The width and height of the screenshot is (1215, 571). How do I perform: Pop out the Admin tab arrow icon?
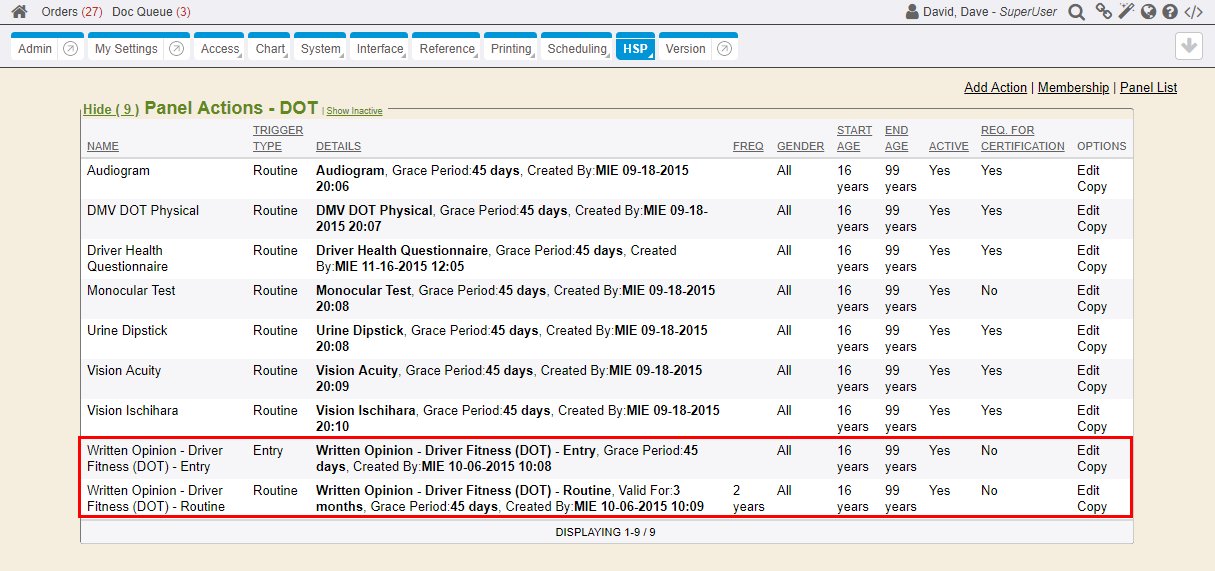click(x=71, y=49)
